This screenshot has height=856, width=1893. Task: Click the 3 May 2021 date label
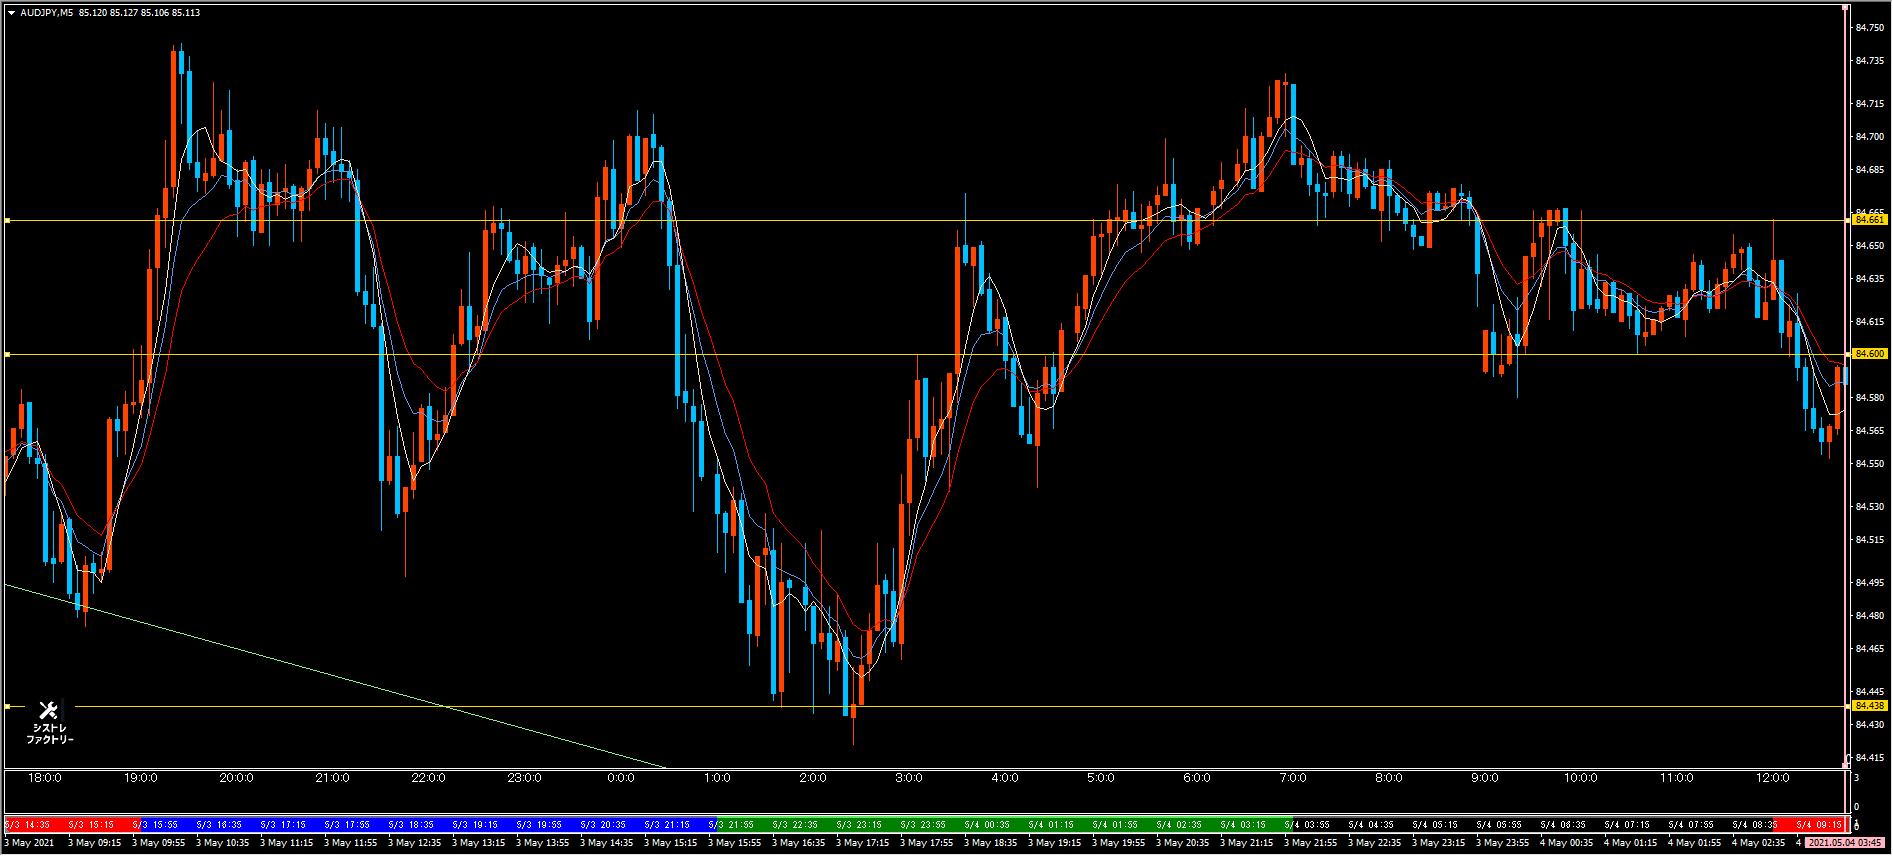(x=29, y=842)
